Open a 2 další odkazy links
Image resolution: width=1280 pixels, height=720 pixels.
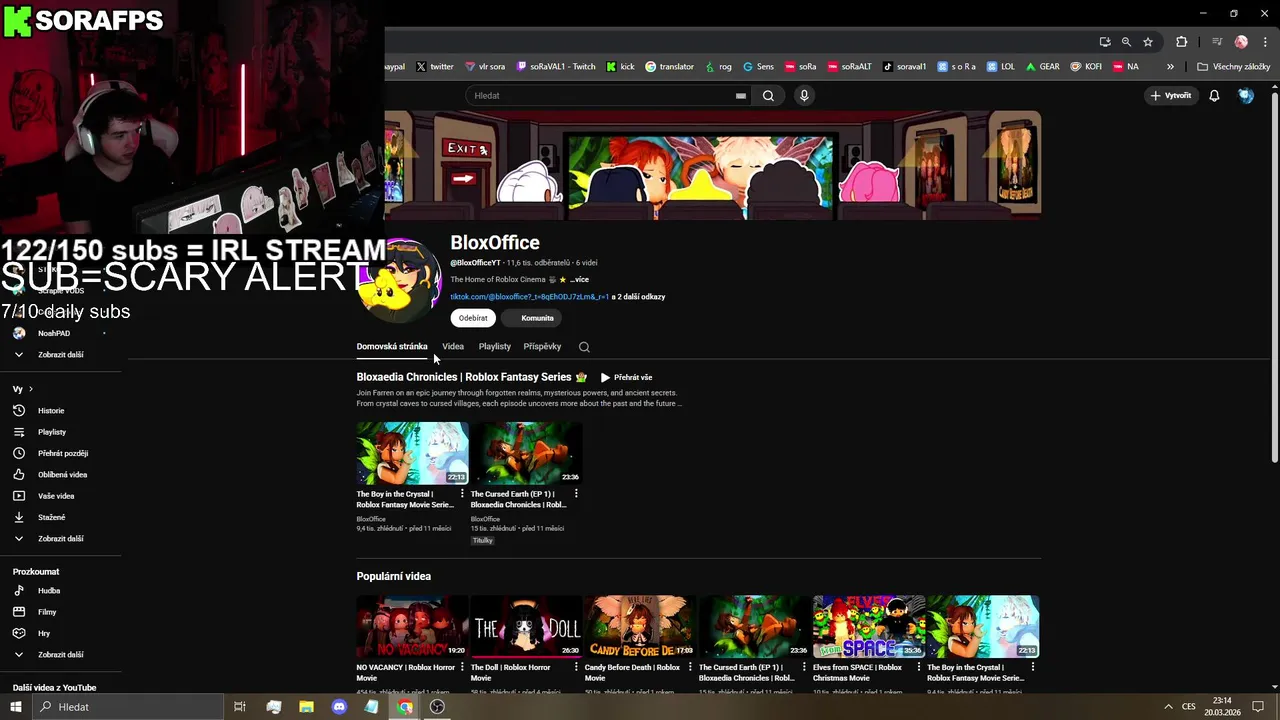[x=638, y=297]
